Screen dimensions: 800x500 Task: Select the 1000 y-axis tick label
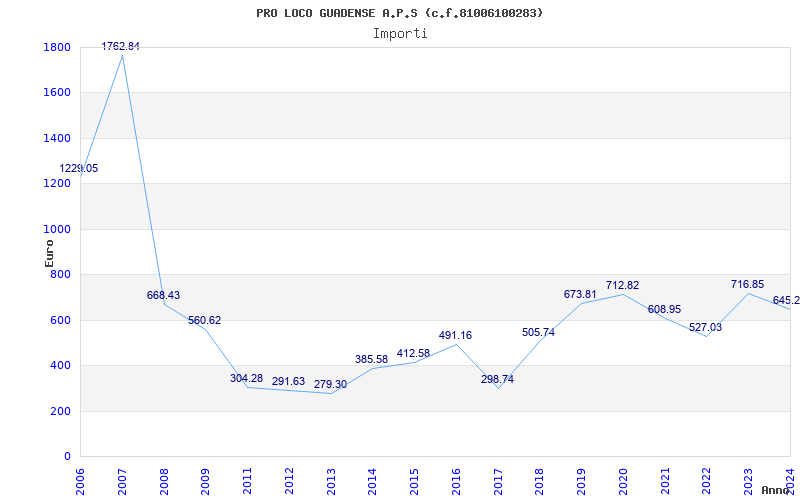(x=57, y=229)
